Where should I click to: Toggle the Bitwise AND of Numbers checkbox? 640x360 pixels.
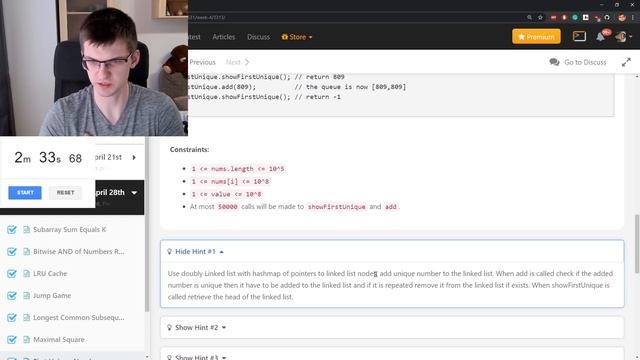point(12,251)
